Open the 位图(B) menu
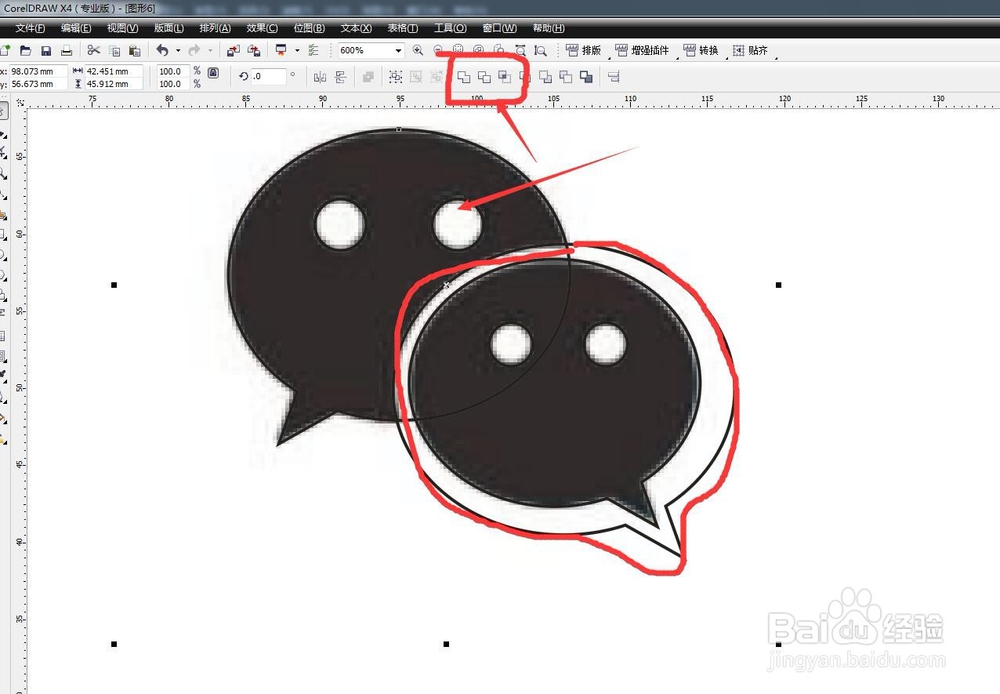The image size is (1000, 694). coord(309,28)
